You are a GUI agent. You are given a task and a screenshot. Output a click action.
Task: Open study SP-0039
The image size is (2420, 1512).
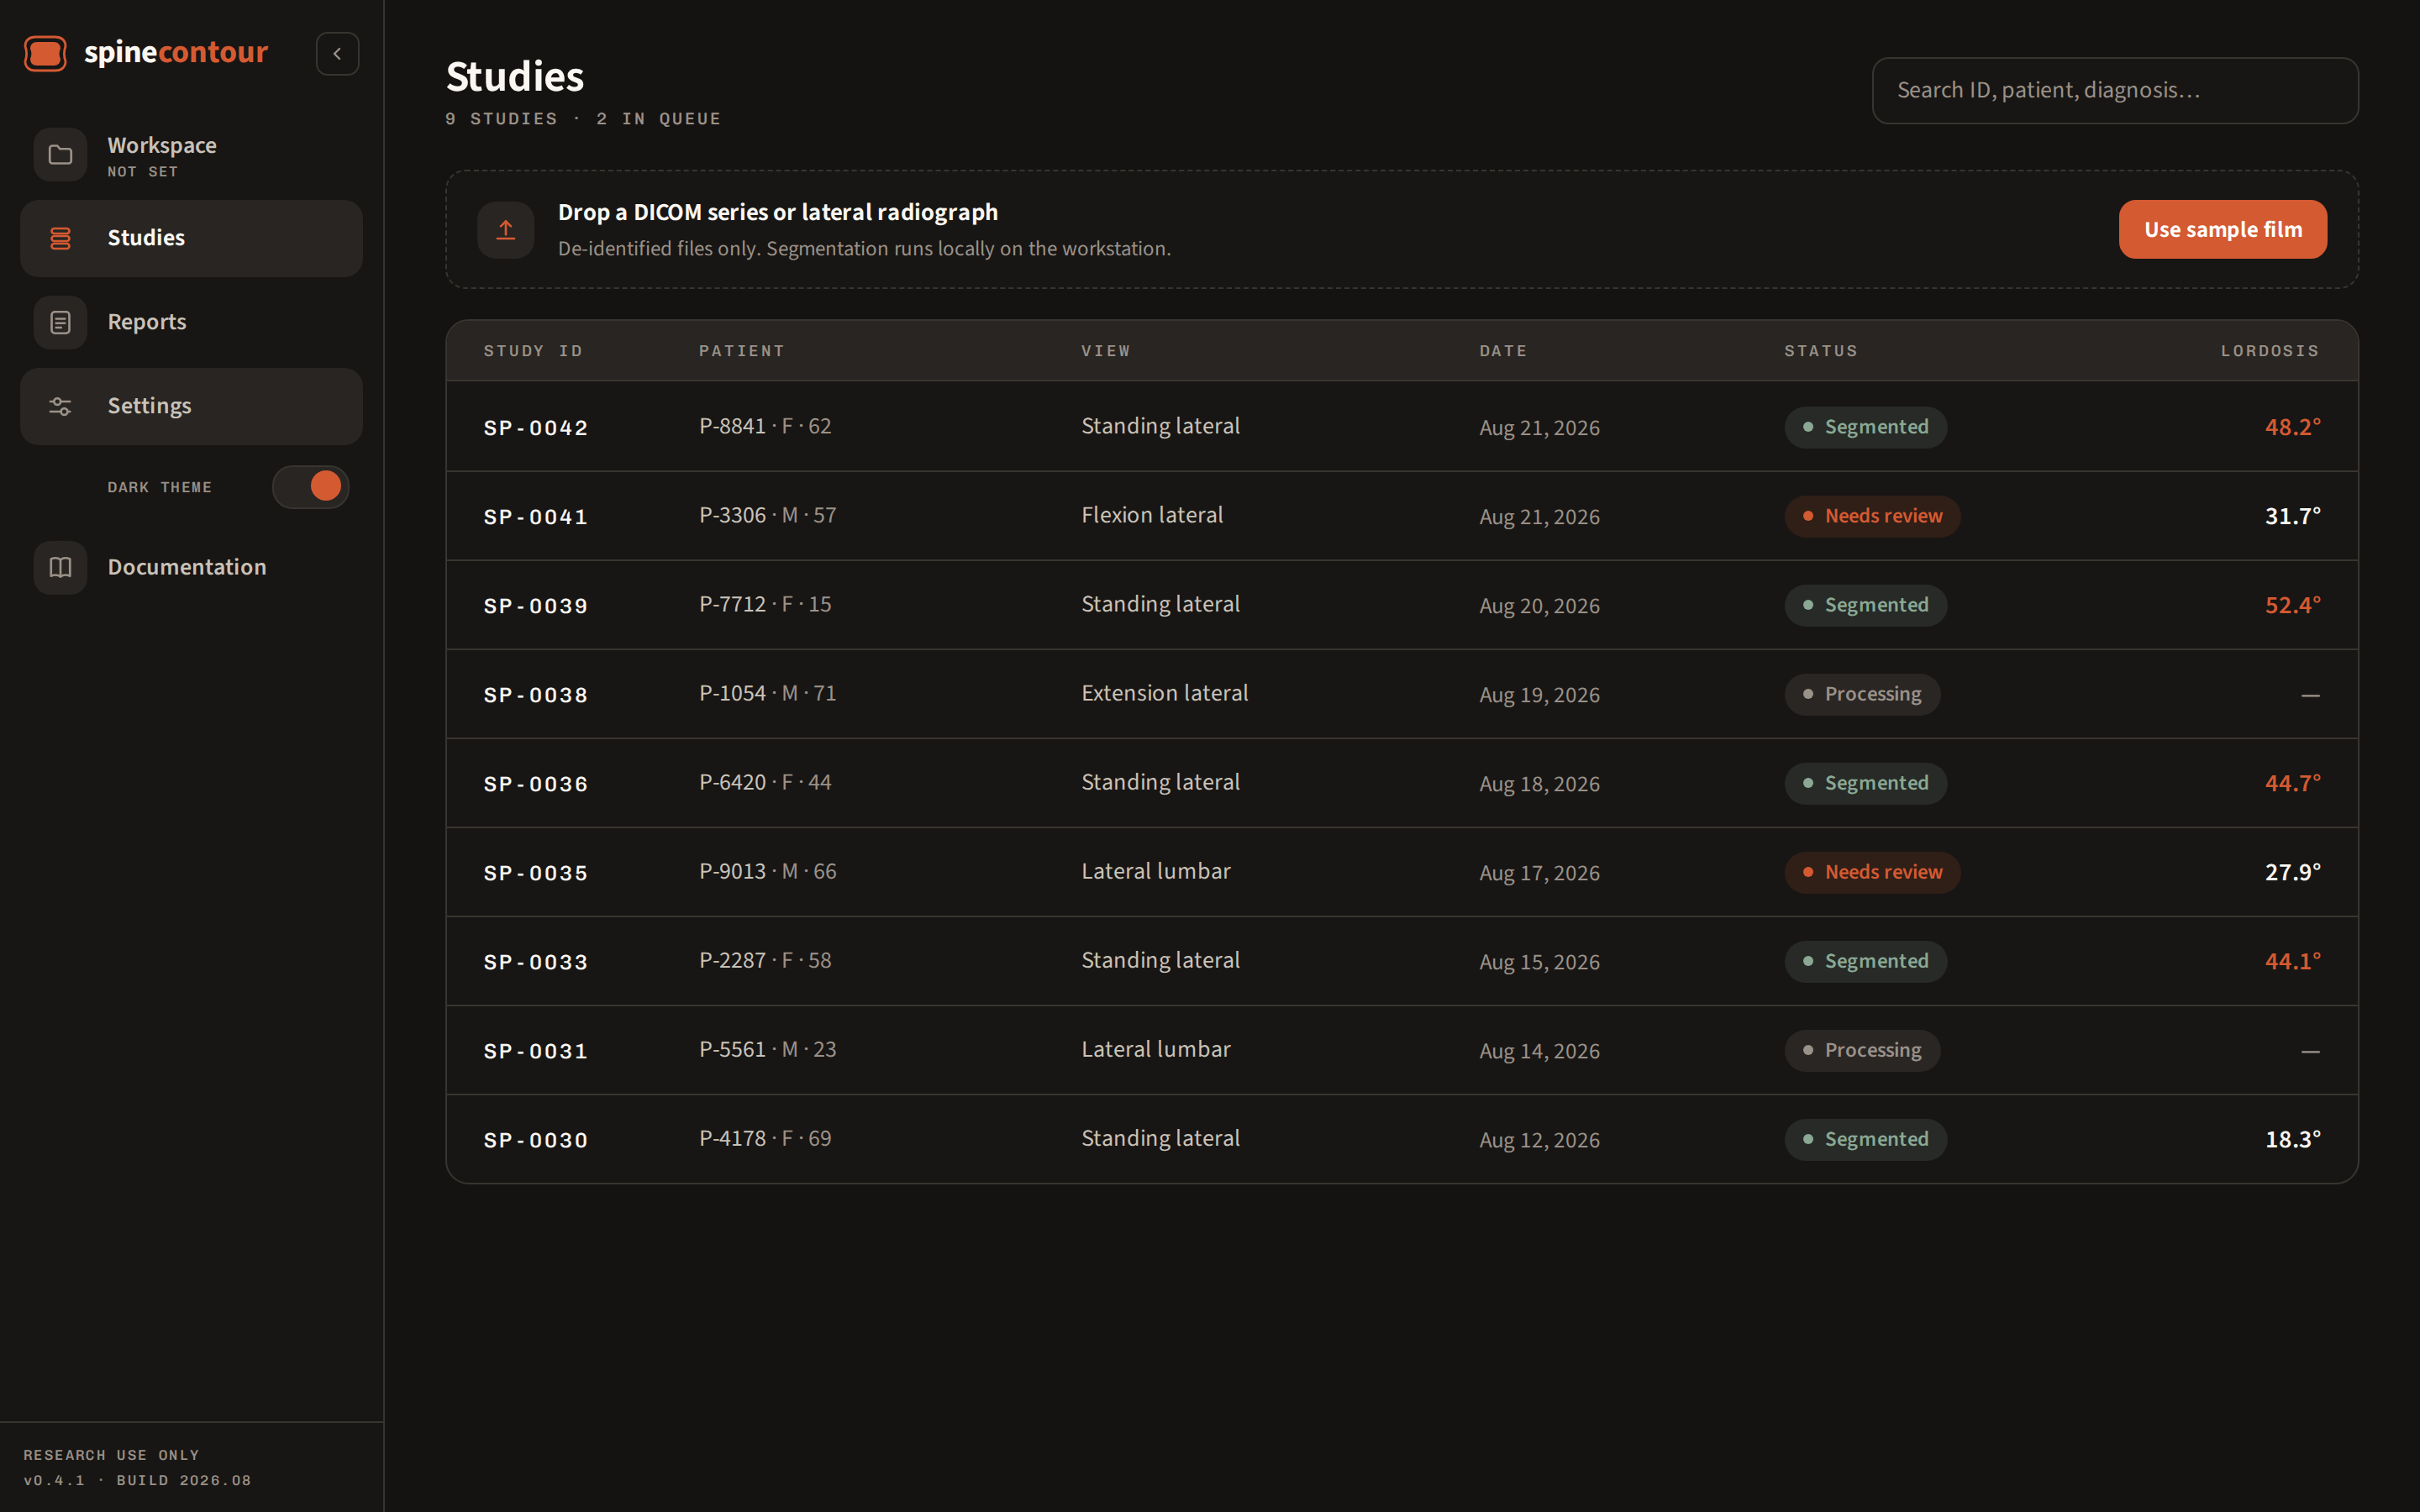[x=1402, y=605]
